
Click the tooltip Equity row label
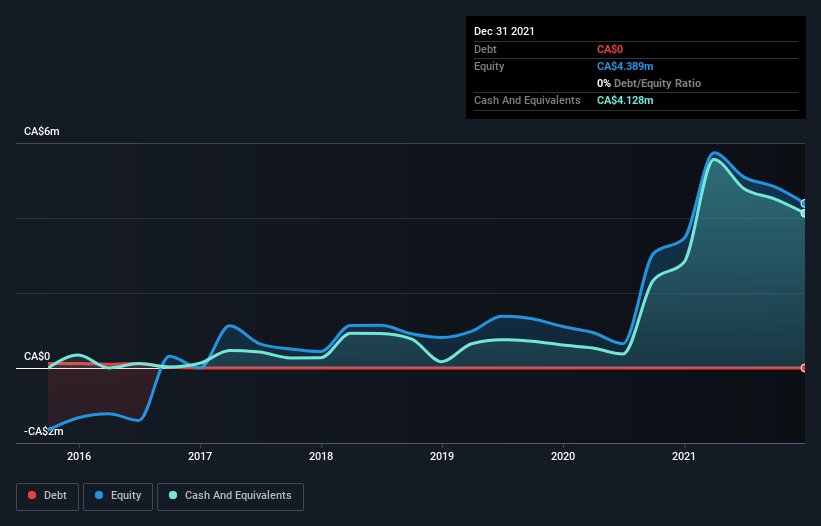click(489, 66)
